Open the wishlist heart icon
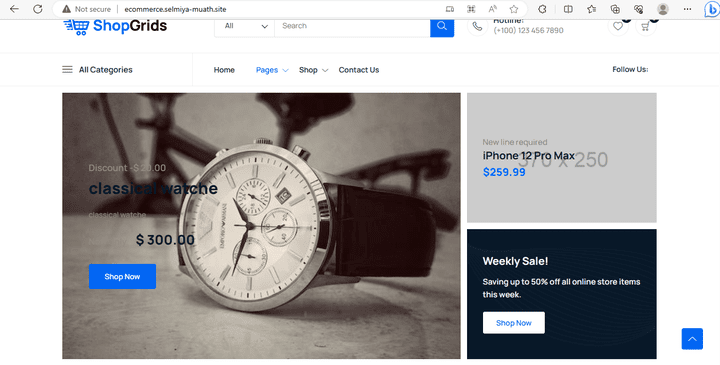 [x=618, y=26]
